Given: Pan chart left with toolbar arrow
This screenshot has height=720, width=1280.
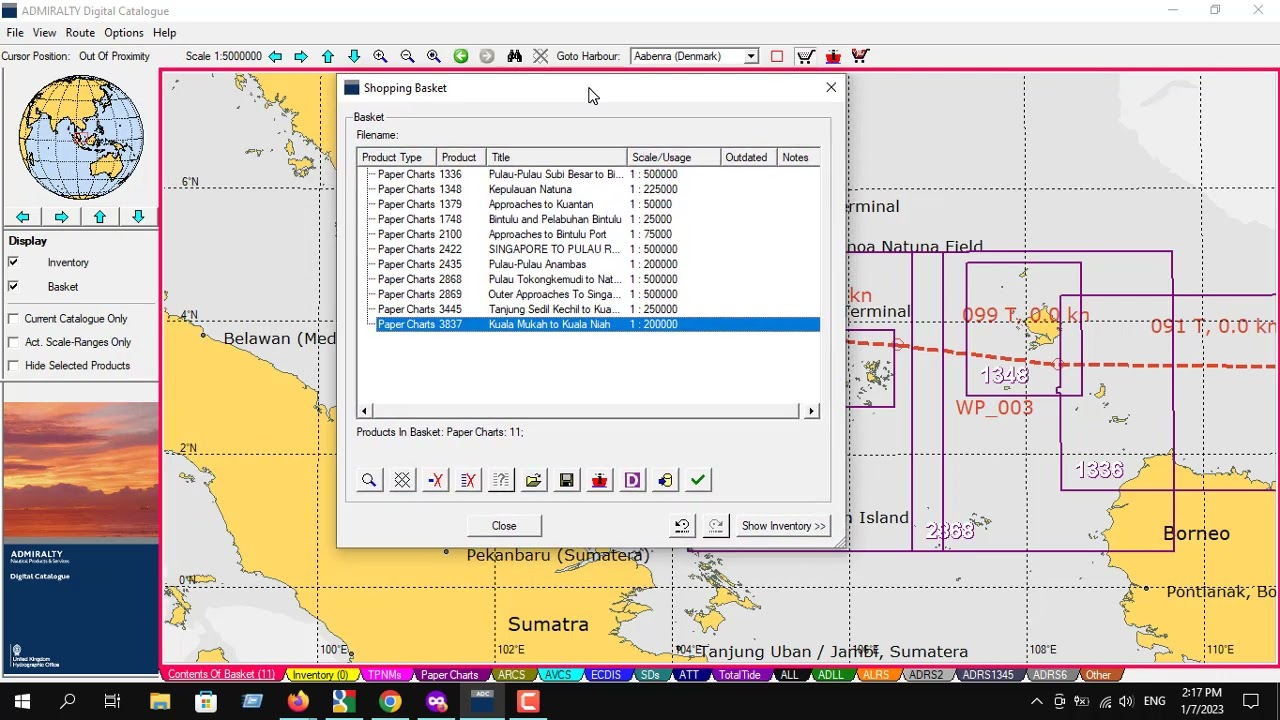Looking at the screenshot, I should pos(275,57).
